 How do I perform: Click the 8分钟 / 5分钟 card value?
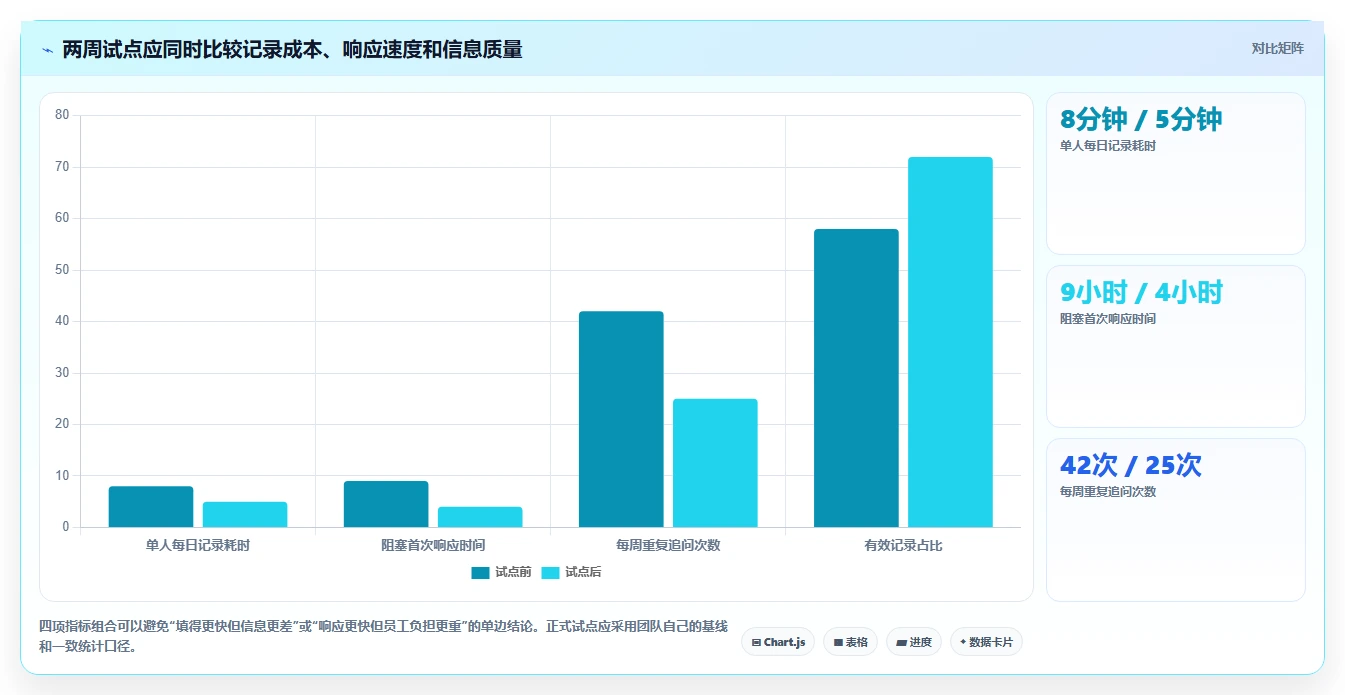coord(1141,119)
